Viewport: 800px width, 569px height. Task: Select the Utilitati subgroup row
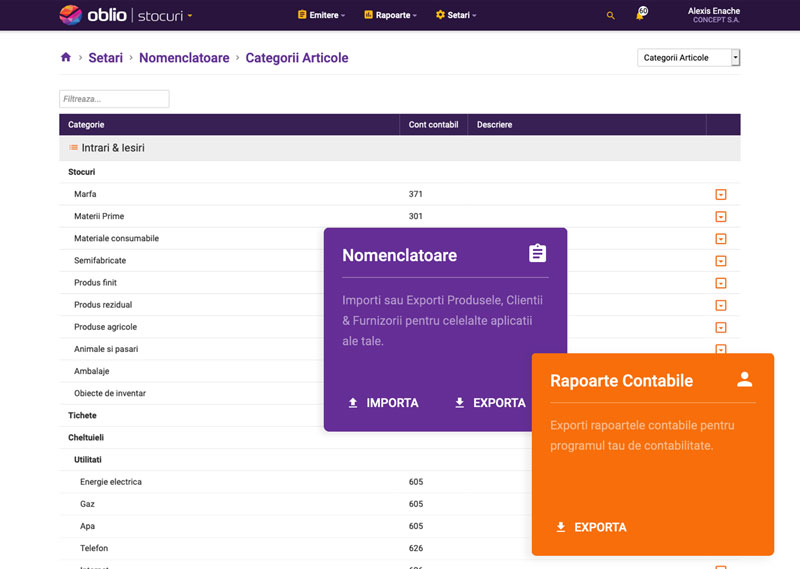pyautogui.click(x=295, y=459)
